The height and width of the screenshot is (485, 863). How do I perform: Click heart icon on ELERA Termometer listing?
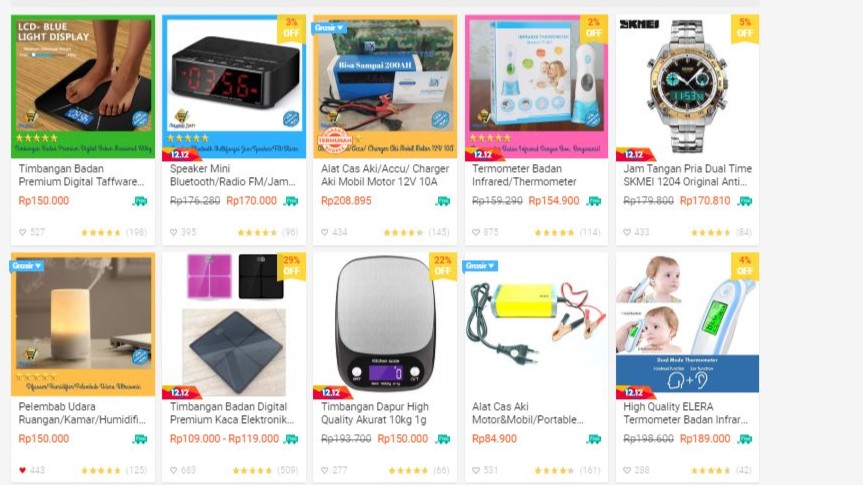[627, 470]
